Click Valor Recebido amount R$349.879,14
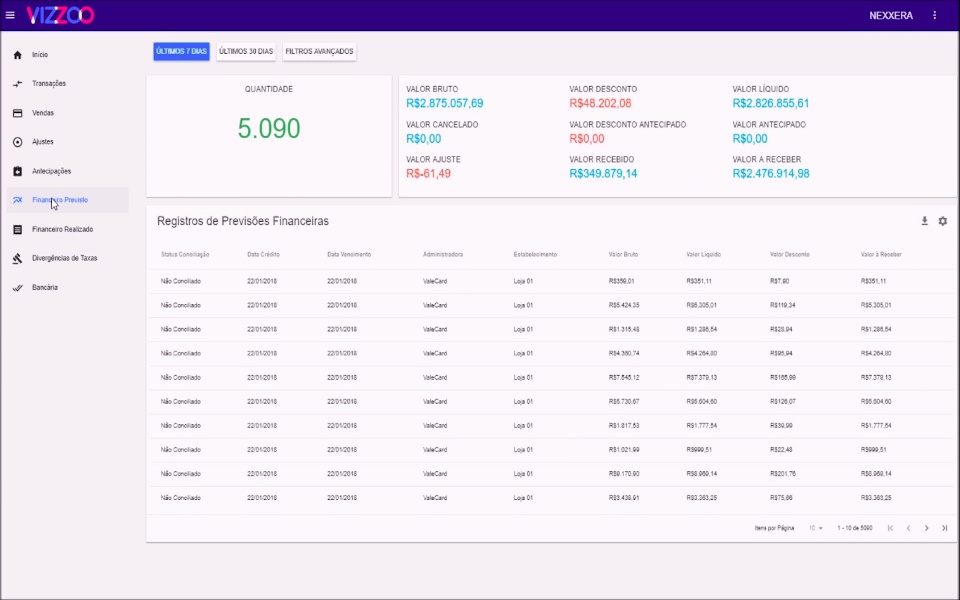 click(x=603, y=174)
